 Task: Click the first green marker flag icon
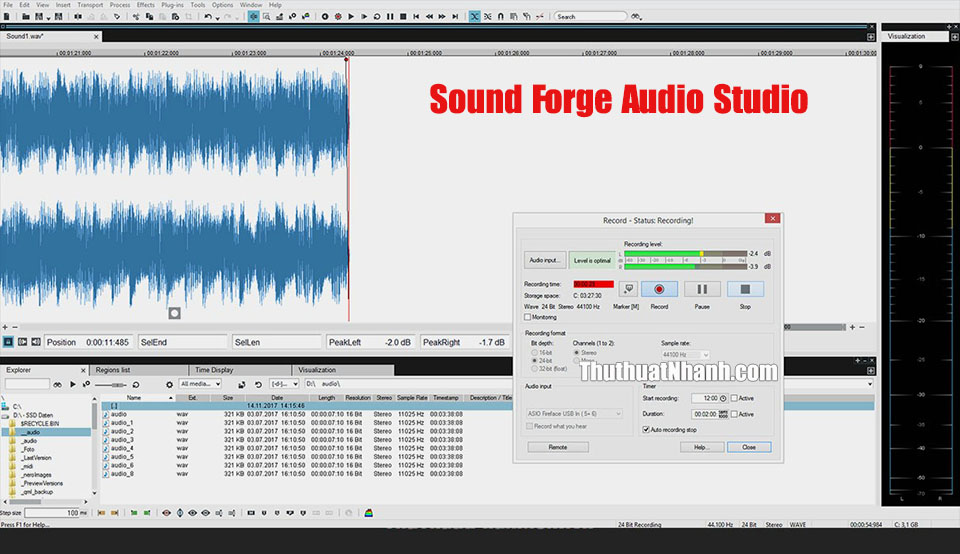coord(134,513)
